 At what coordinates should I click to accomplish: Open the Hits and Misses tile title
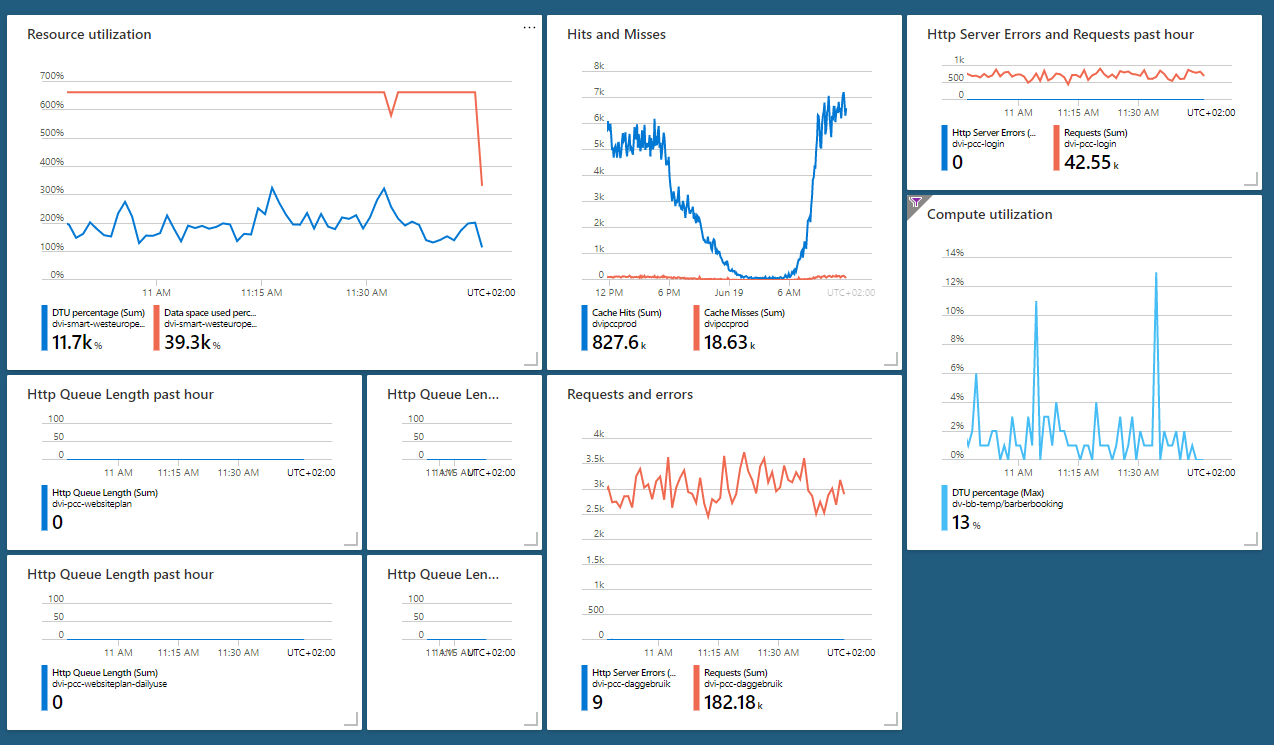[x=616, y=34]
